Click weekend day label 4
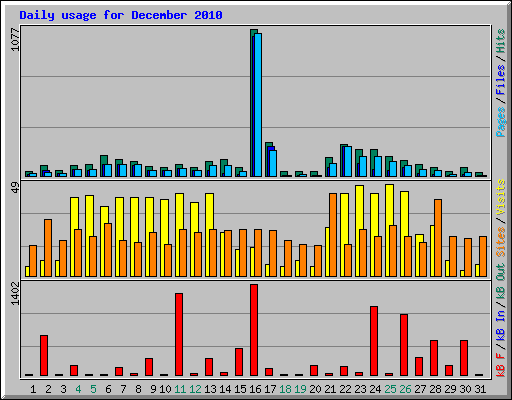This screenshot has width=512, height=400. click(78, 389)
